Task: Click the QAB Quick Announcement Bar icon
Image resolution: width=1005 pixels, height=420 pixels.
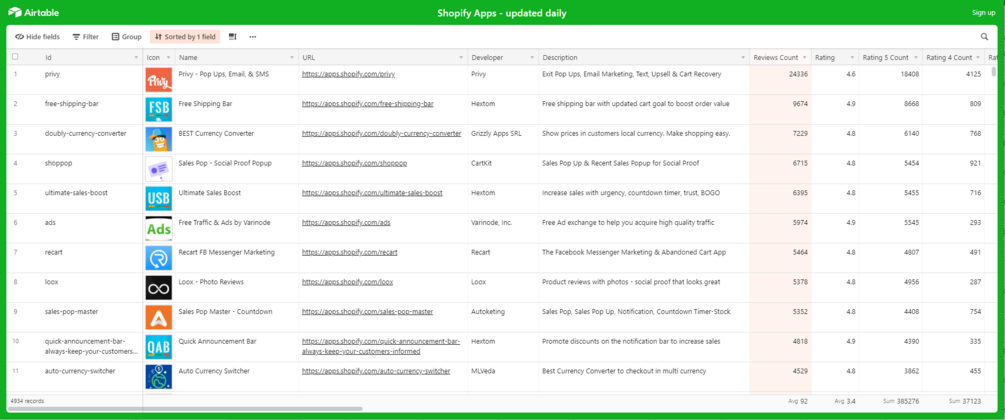Action: (158, 347)
